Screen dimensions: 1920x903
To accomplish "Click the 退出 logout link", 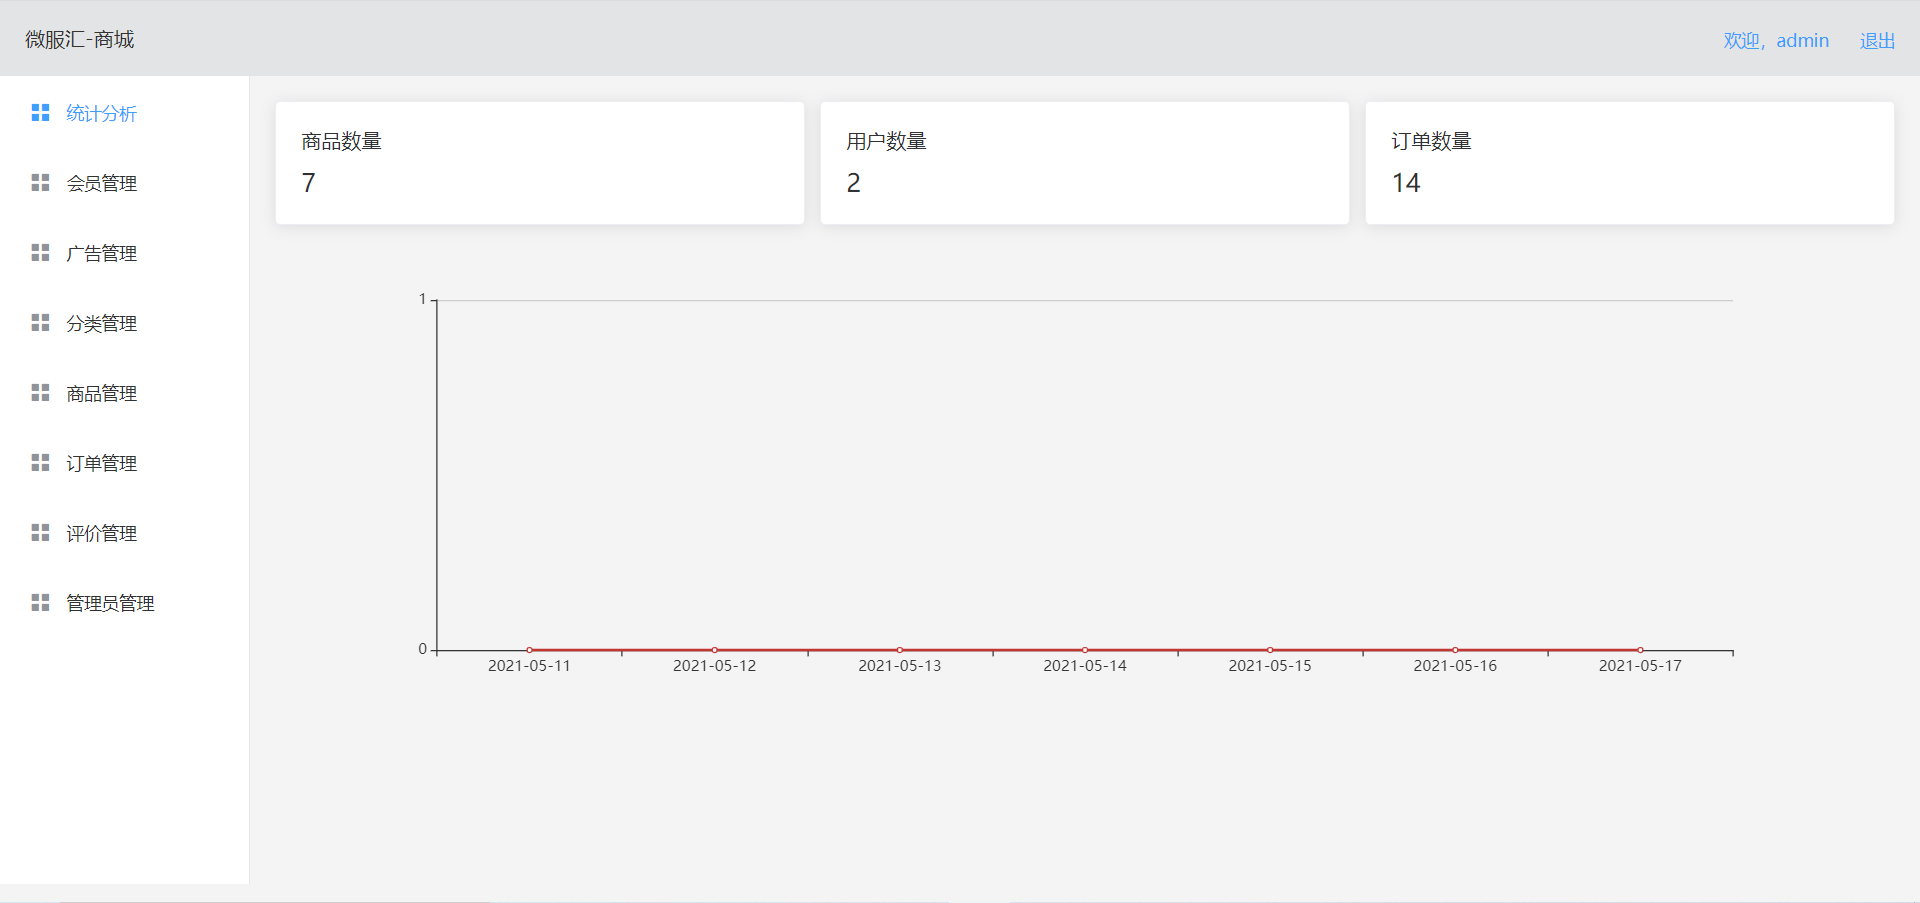I will (x=1877, y=41).
